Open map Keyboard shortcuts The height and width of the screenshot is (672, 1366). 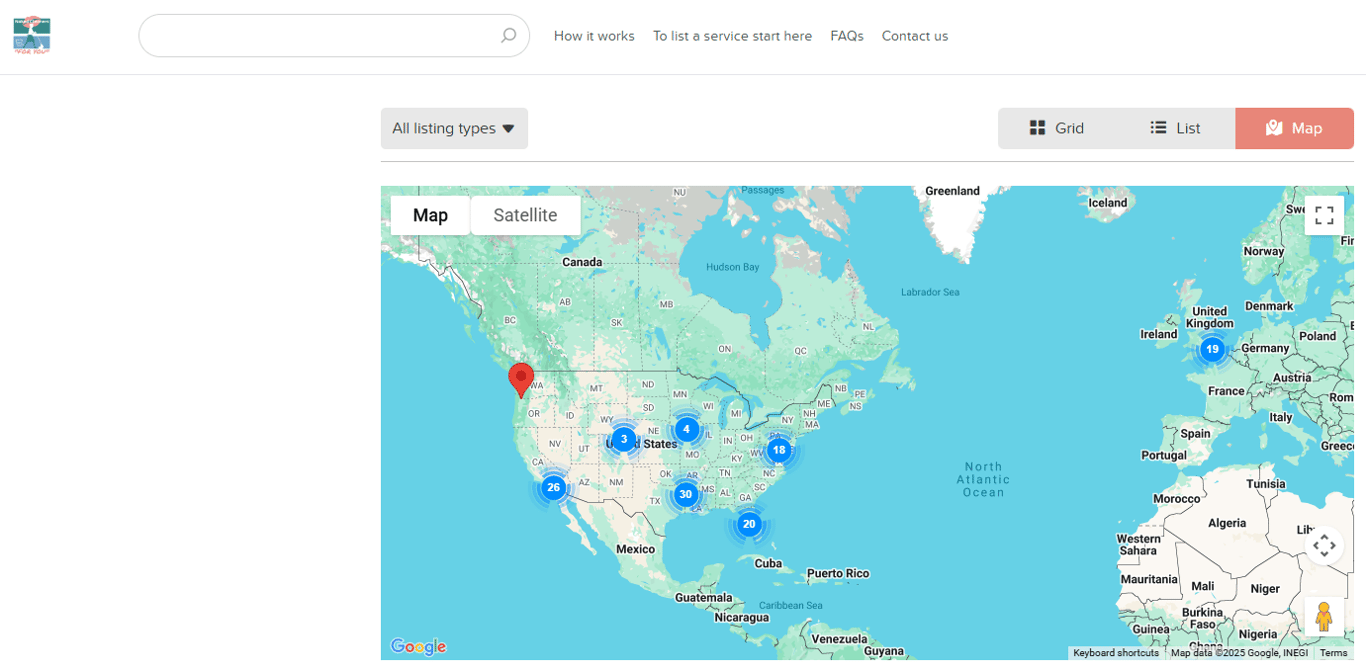[1116, 653]
